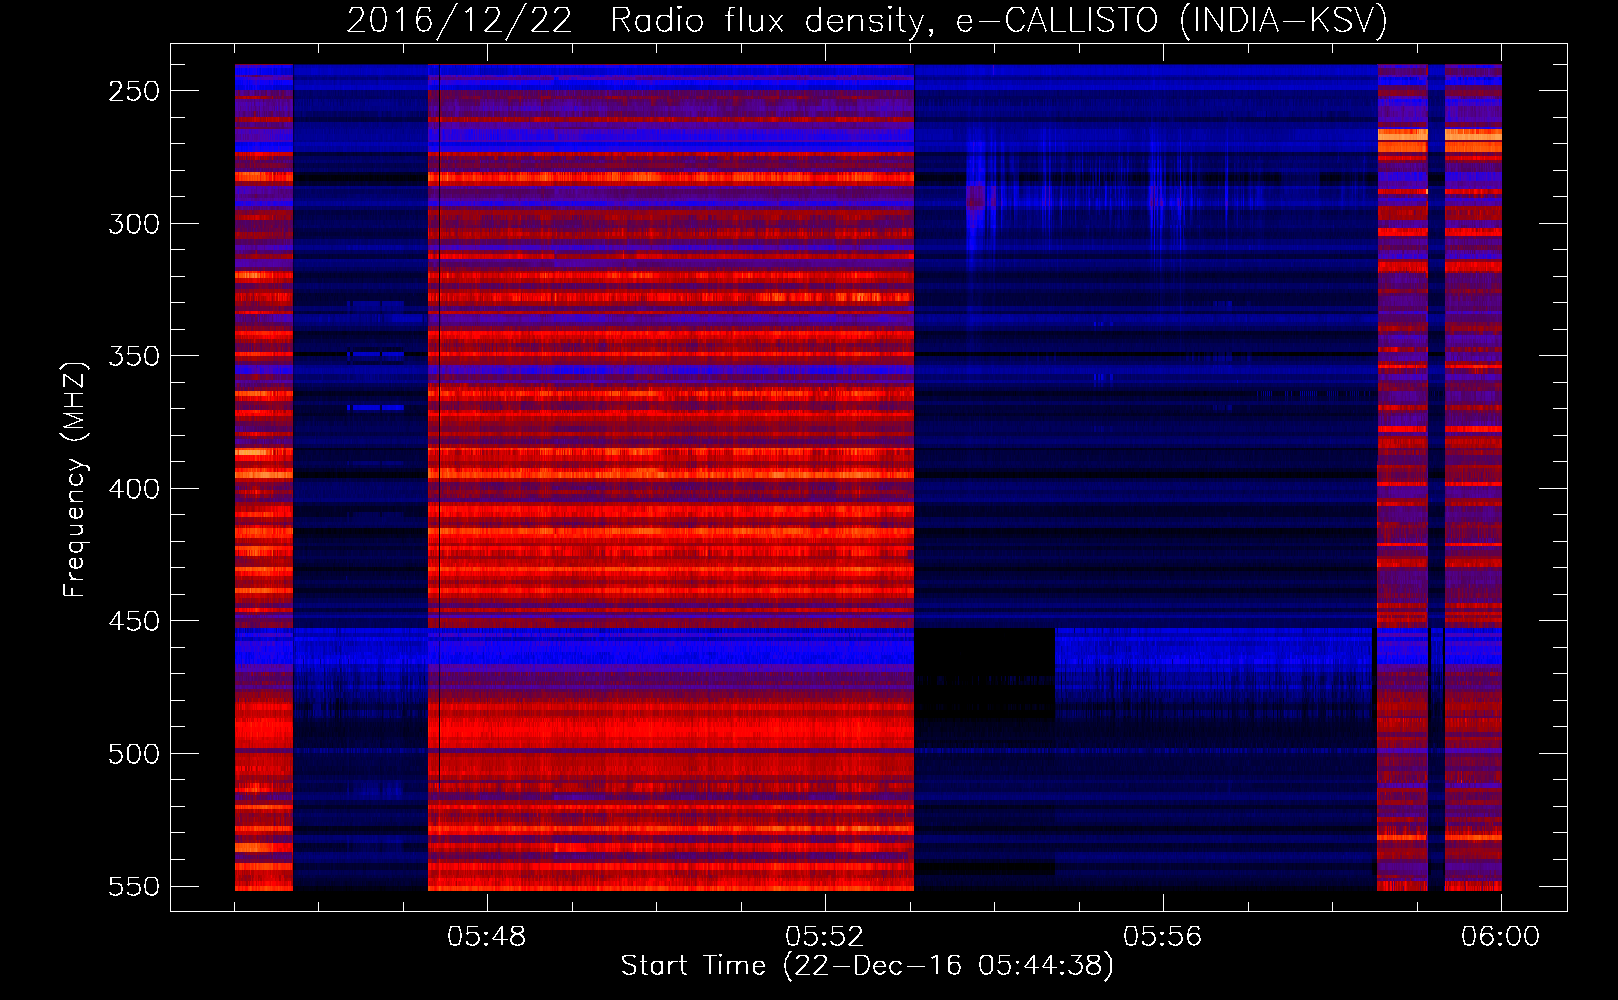Click the 06:00 time axis label

coord(1501,937)
